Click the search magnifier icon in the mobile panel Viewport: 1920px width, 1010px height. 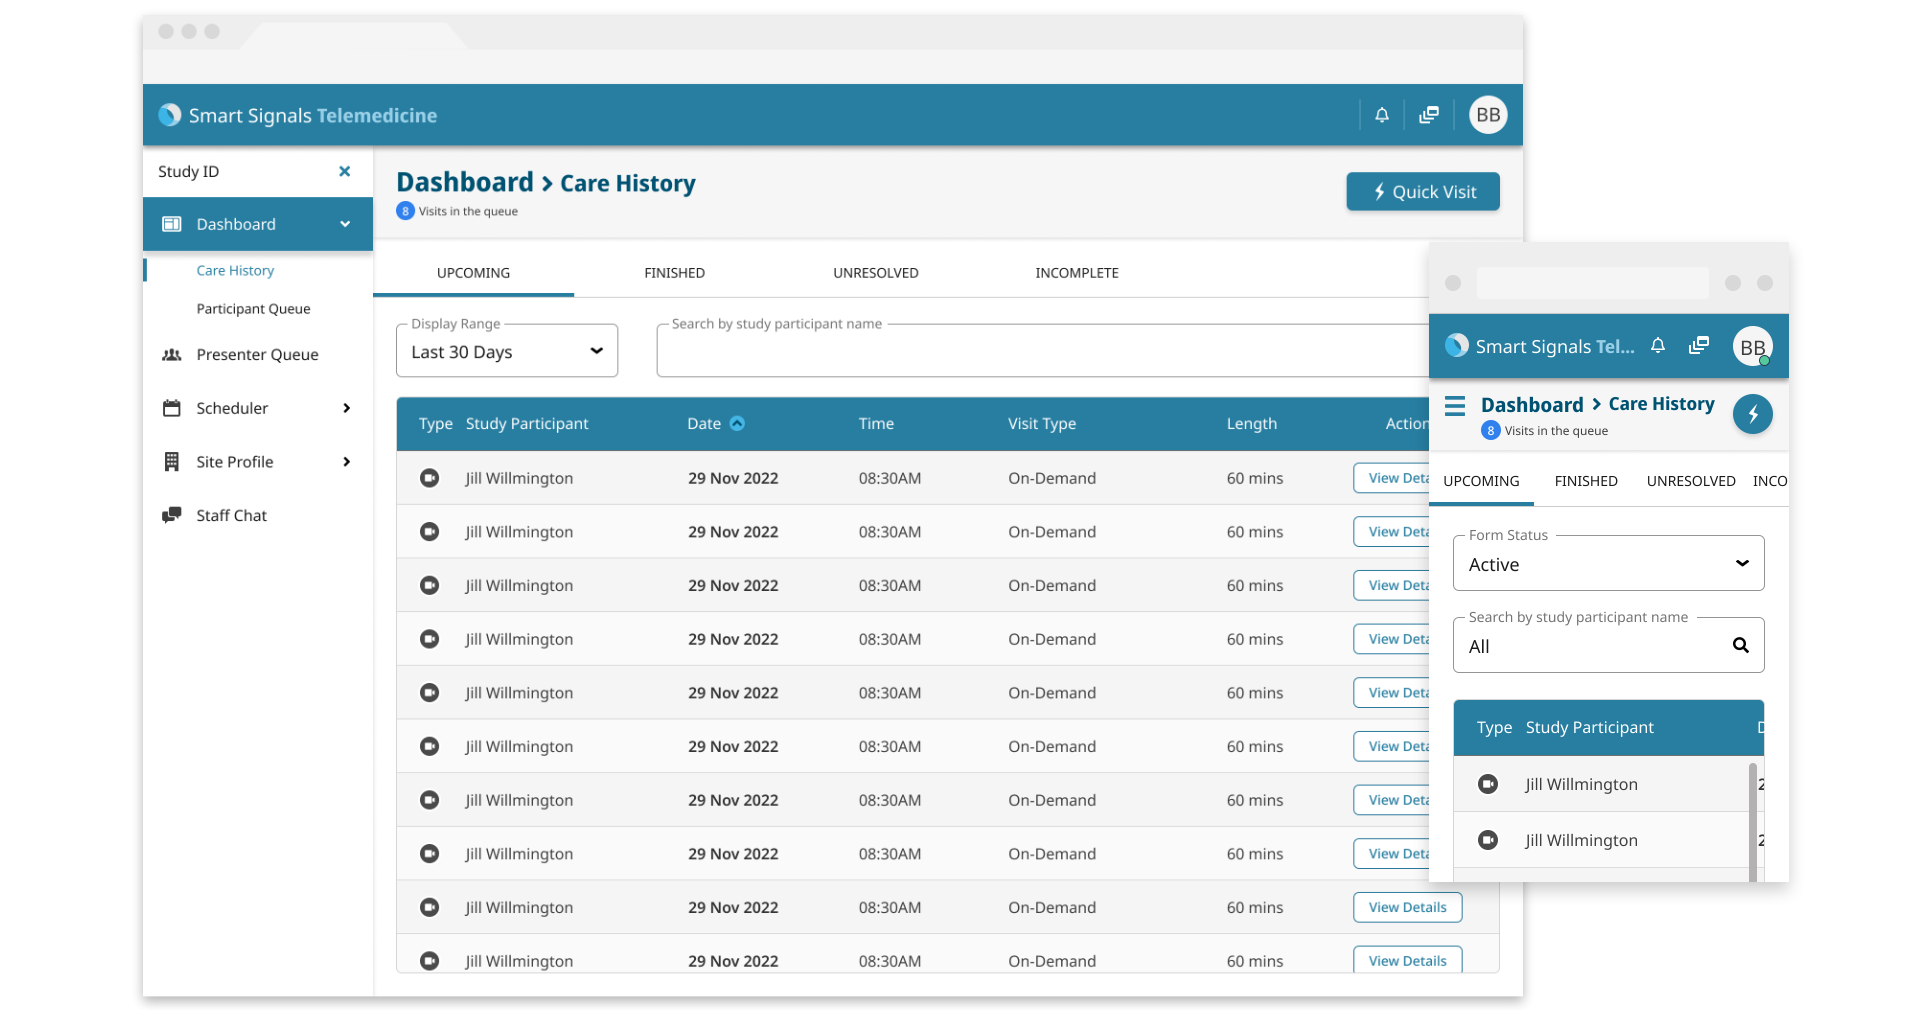coord(1741,645)
